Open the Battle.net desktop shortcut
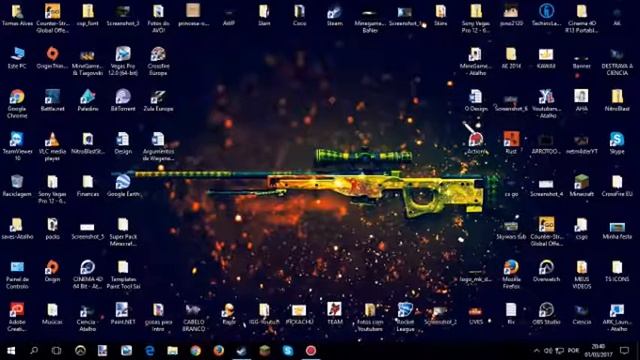640x360 pixels. [53, 100]
